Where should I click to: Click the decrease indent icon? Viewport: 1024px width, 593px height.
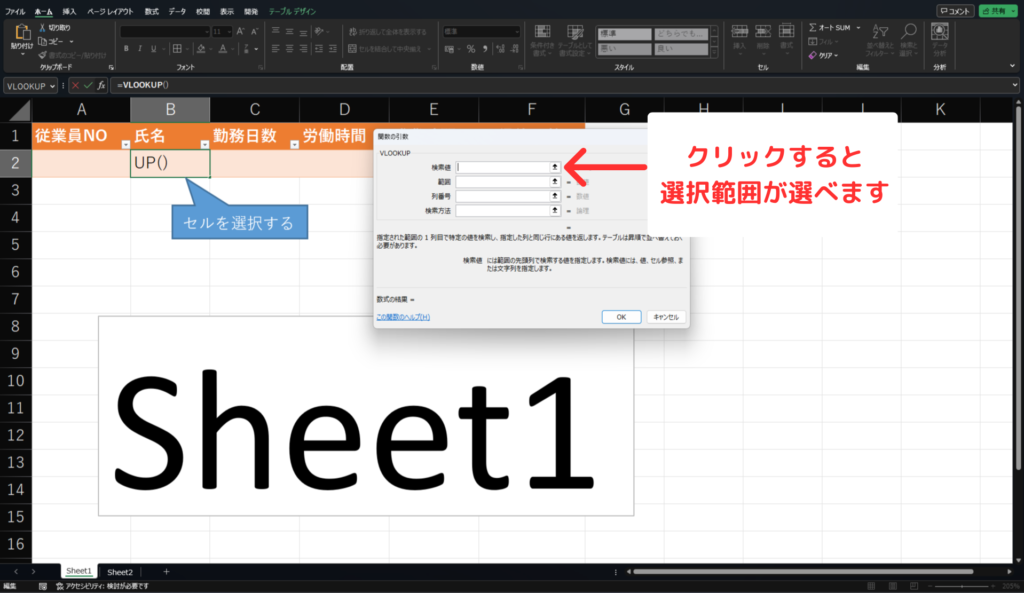click(x=319, y=48)
